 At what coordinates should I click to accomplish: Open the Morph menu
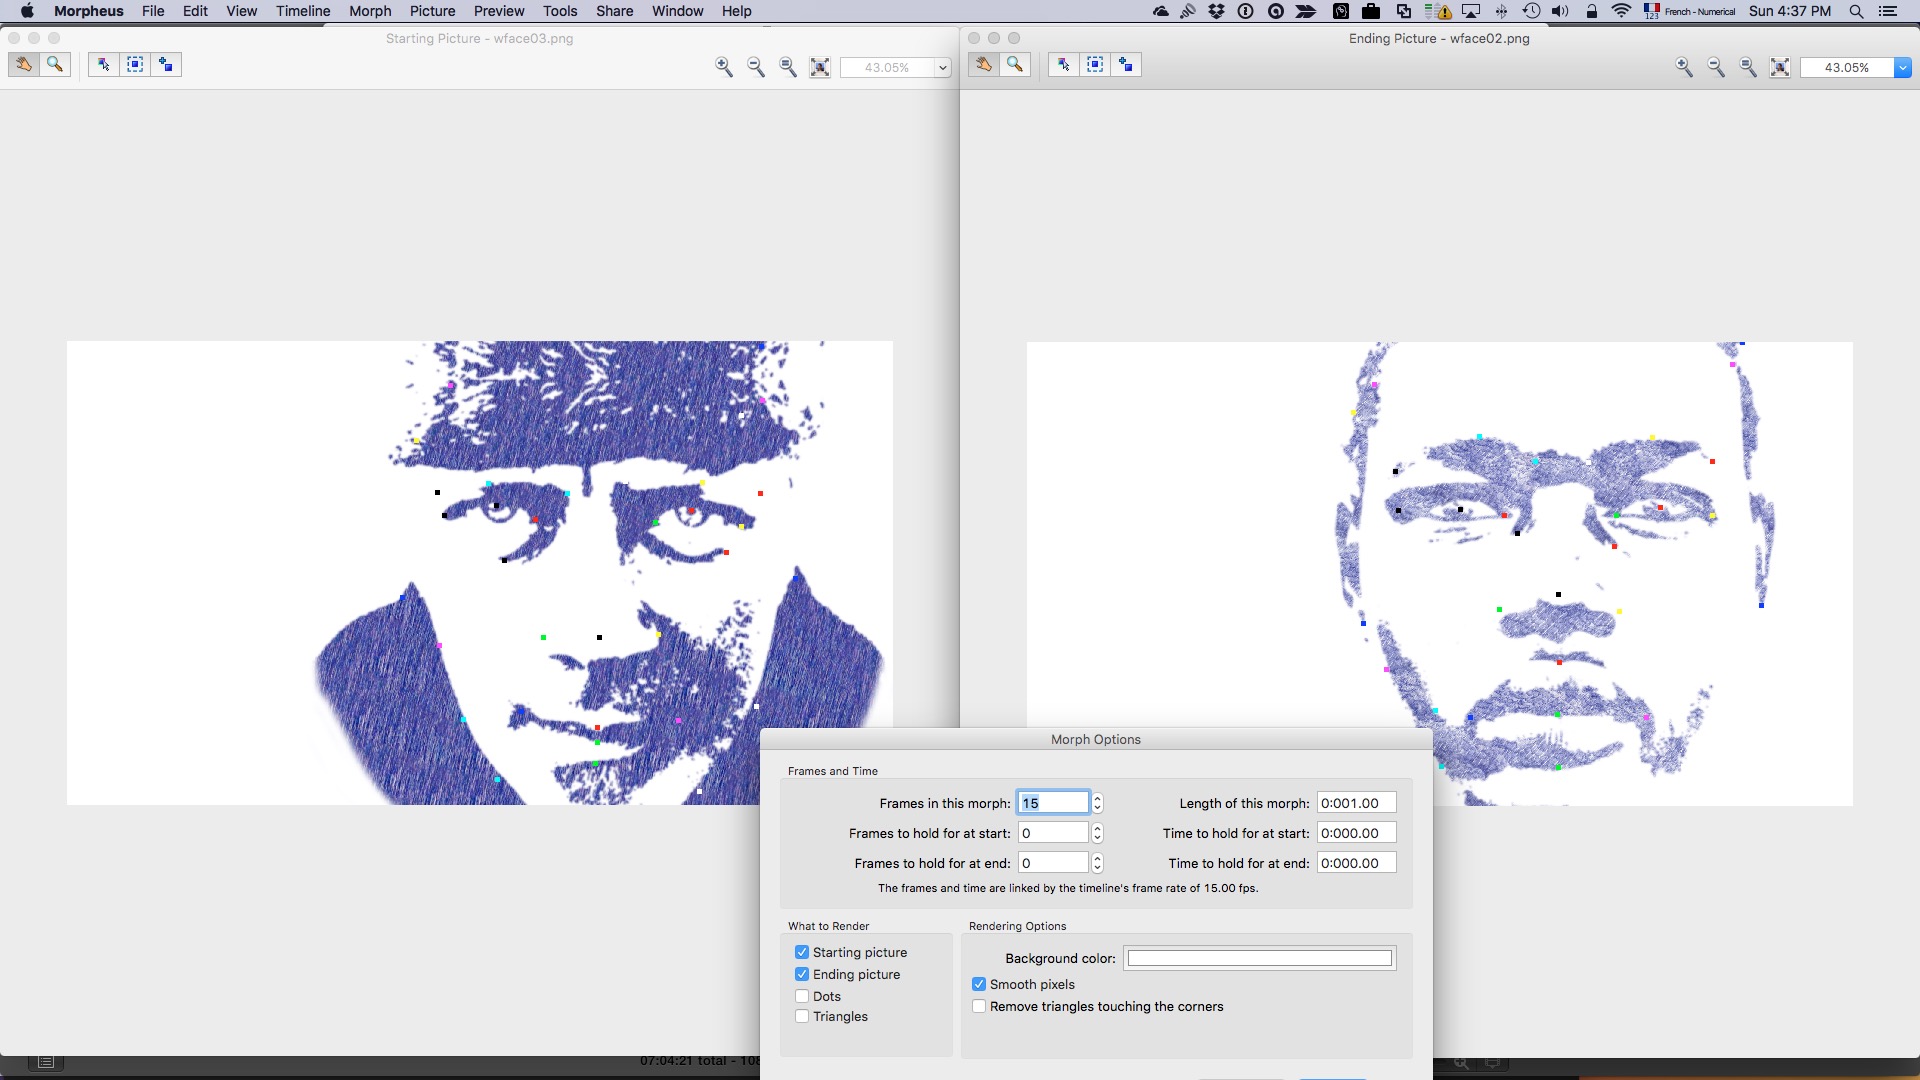click(370, 11)
